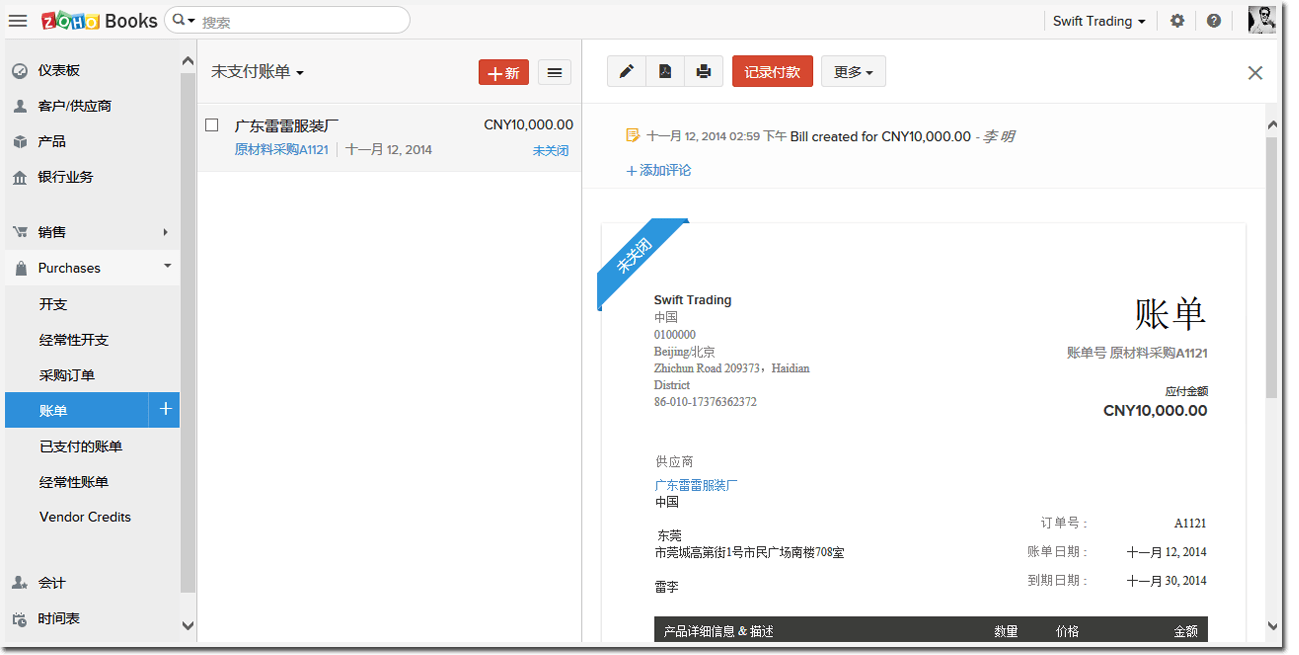This screenshot has height=655, width=1299.
Task: Click the 未关闭 ribbon on the bill
Action: pos(637,257)
